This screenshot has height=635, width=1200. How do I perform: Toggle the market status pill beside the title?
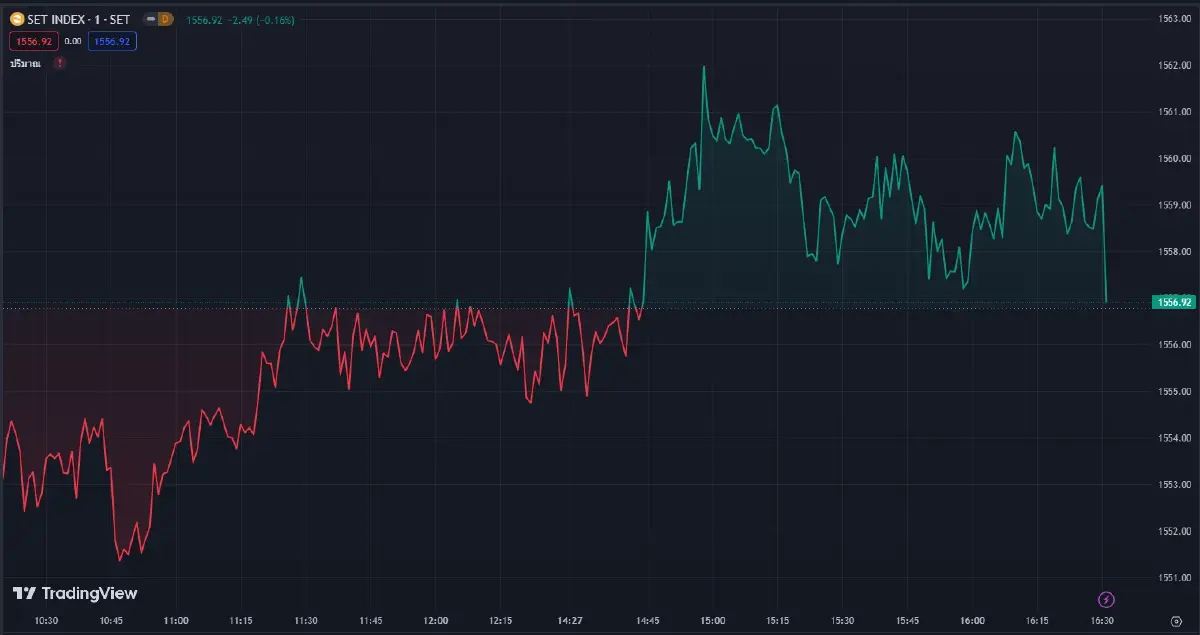tap(150, 19)
